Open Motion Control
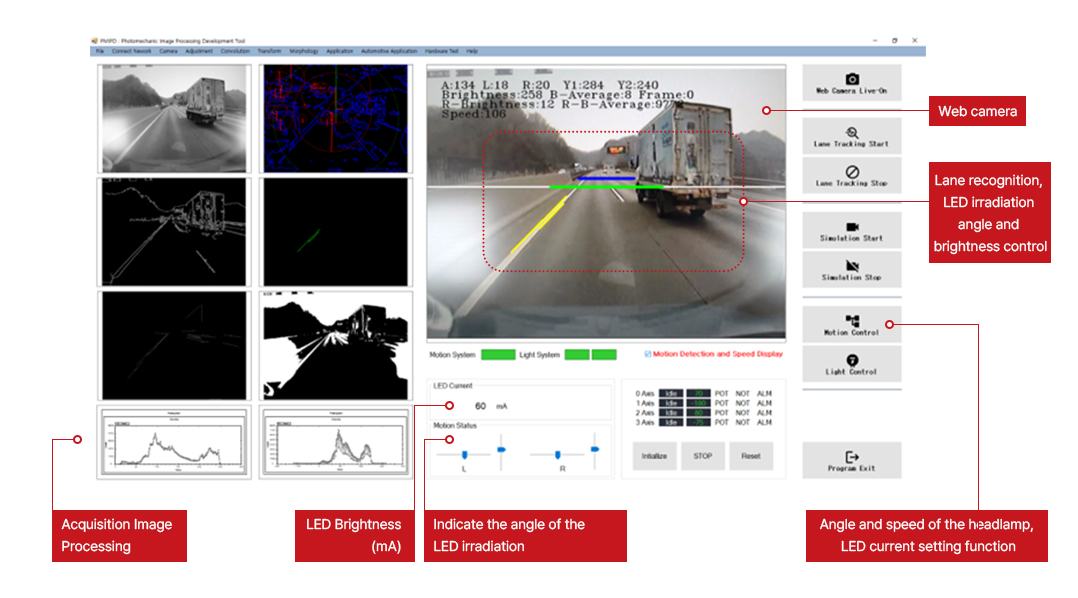This screenshot has width=1078, height=598. (851, 325)
